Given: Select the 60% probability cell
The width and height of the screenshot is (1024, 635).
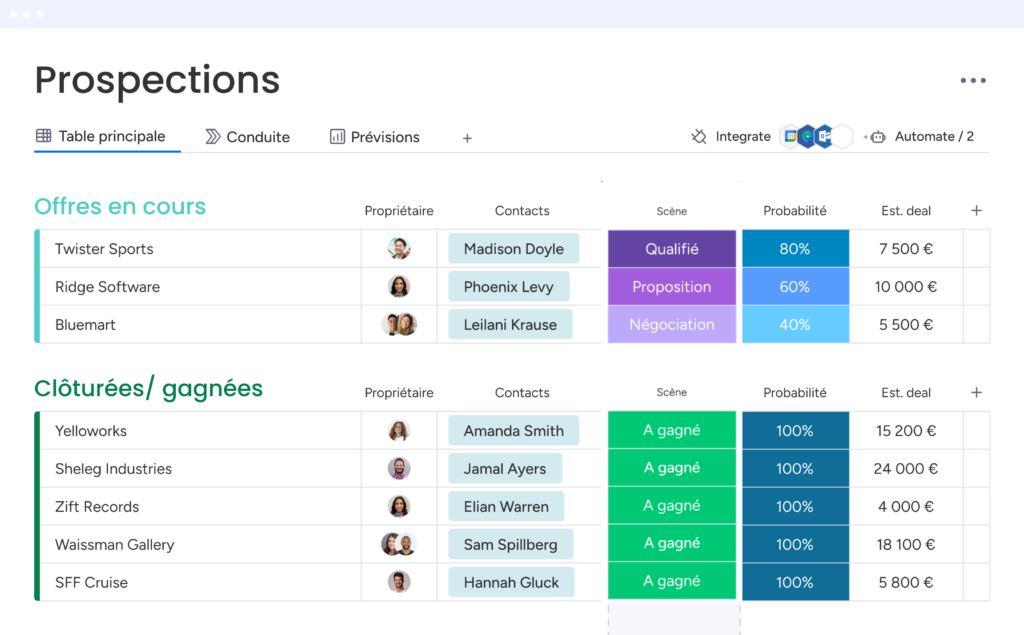Looking at the screenshot, I should 795,286.
